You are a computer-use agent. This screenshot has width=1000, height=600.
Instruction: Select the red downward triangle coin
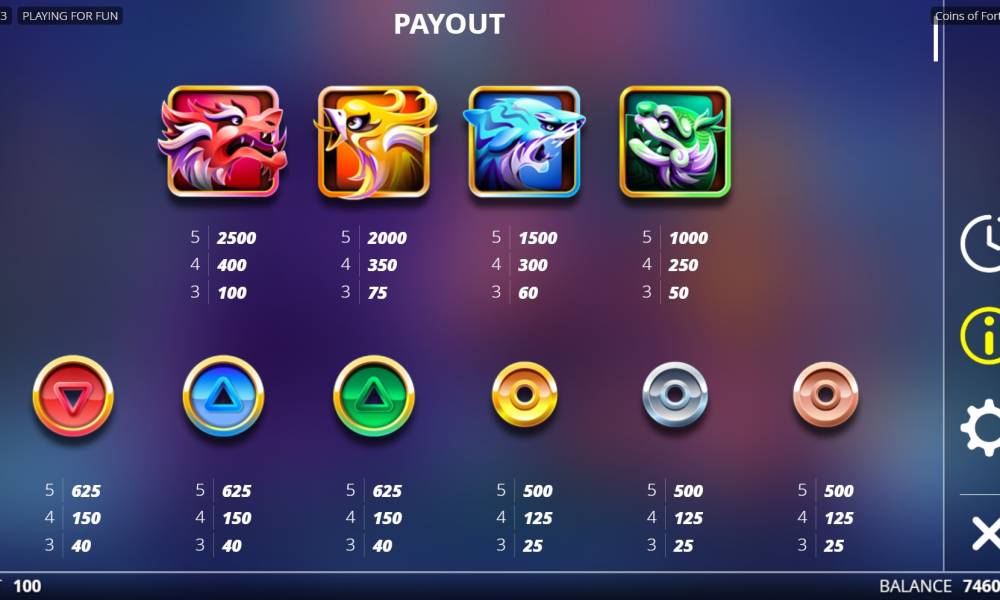73,396
